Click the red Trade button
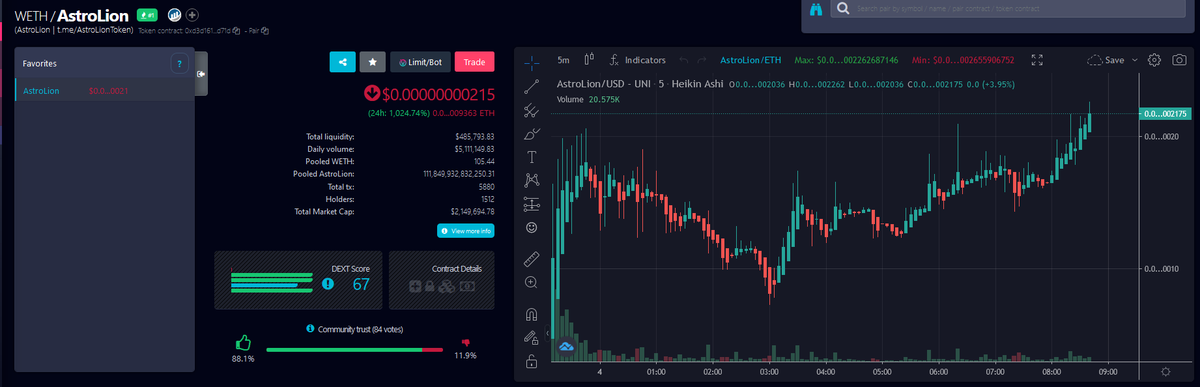Viewport: 1200px width, 387px height. [474, 62]
